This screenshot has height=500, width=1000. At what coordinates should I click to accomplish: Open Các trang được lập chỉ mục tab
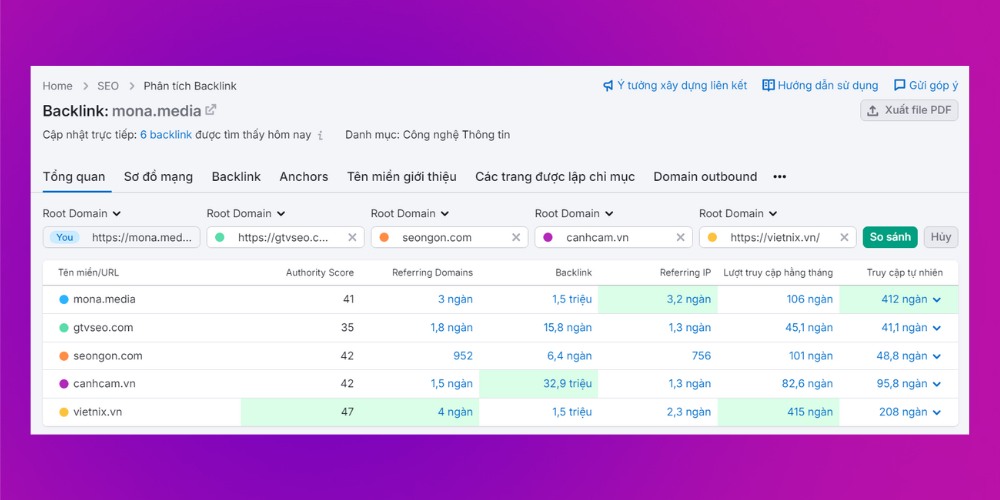(x=555, y=177)
